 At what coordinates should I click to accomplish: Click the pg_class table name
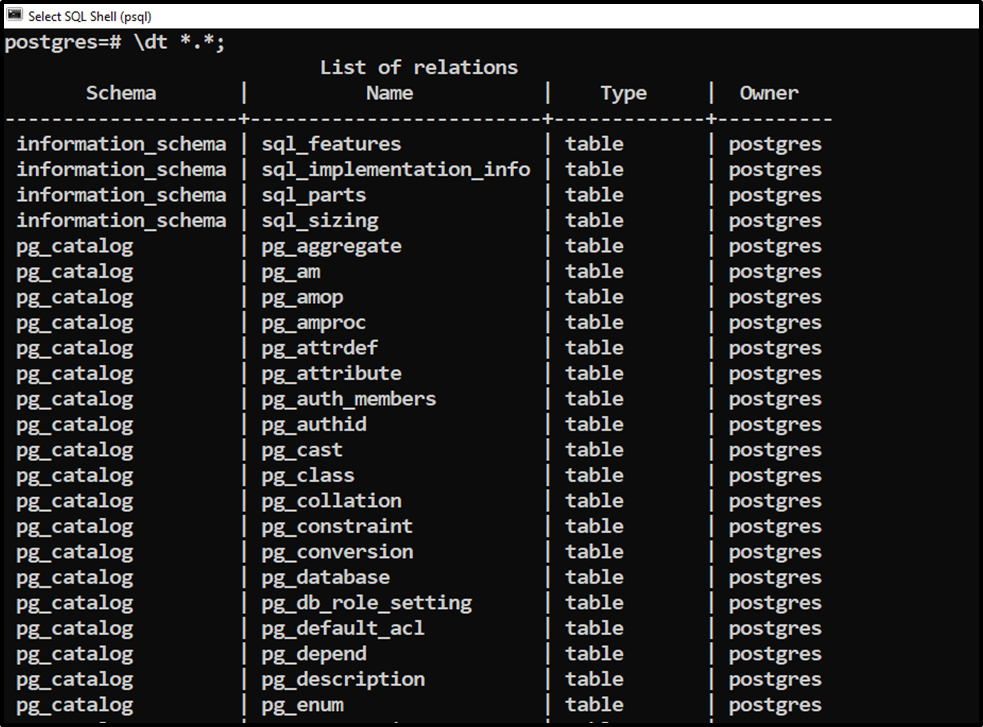tap(308, 476)
